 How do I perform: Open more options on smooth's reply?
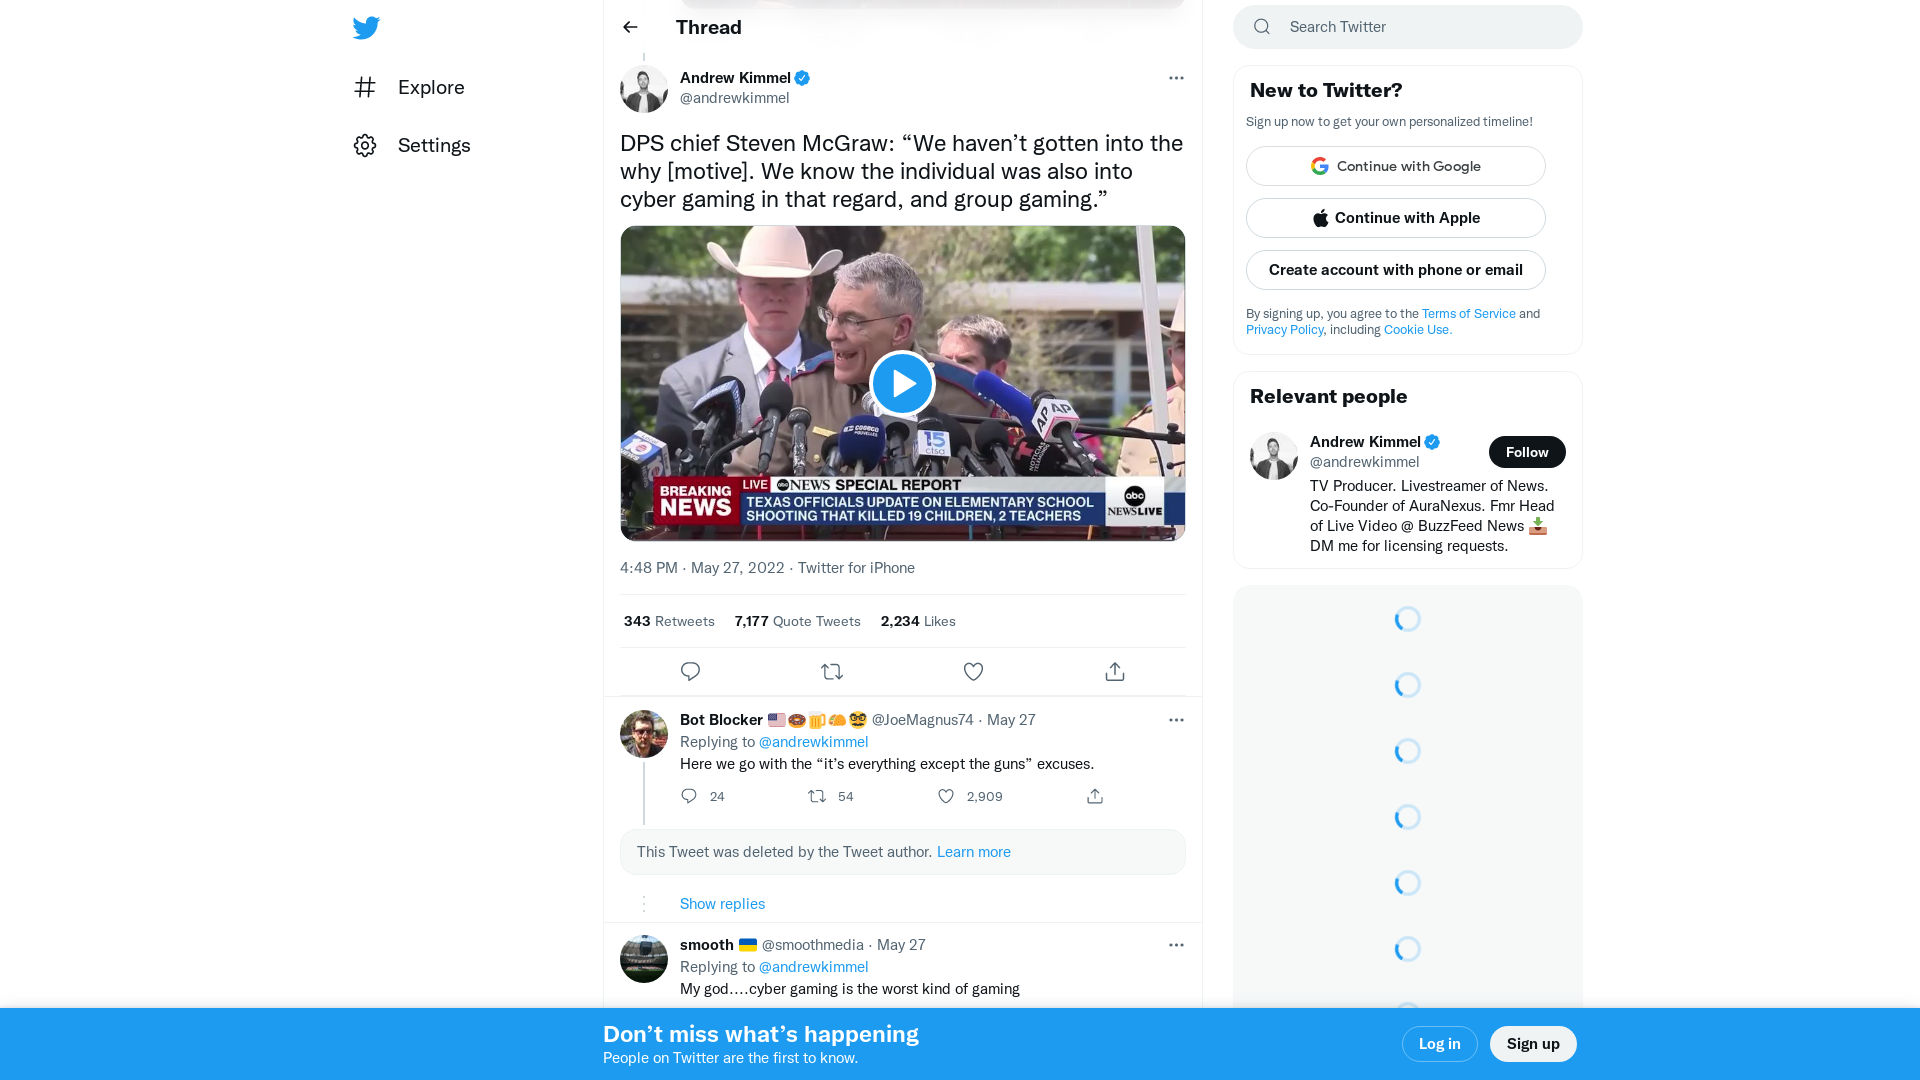click(x=1176, y=945)
